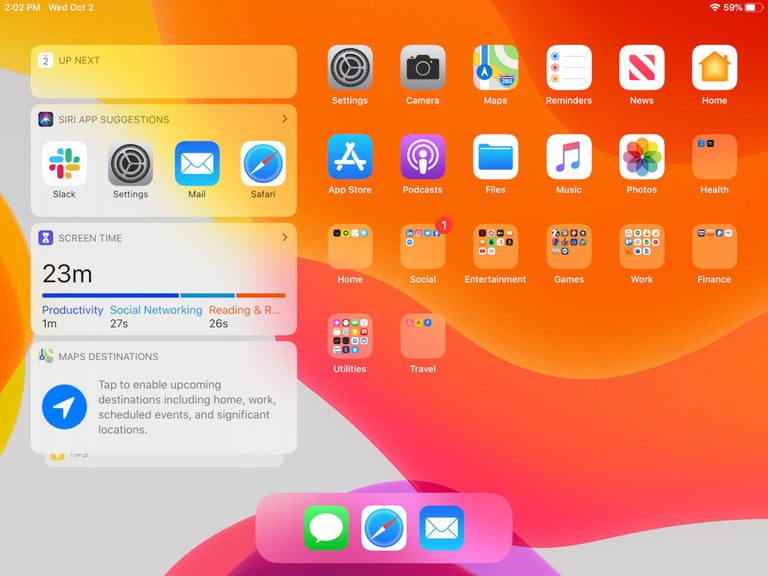Open Mail from the dock
Screen dimensions: 768x576
point(441,528)
